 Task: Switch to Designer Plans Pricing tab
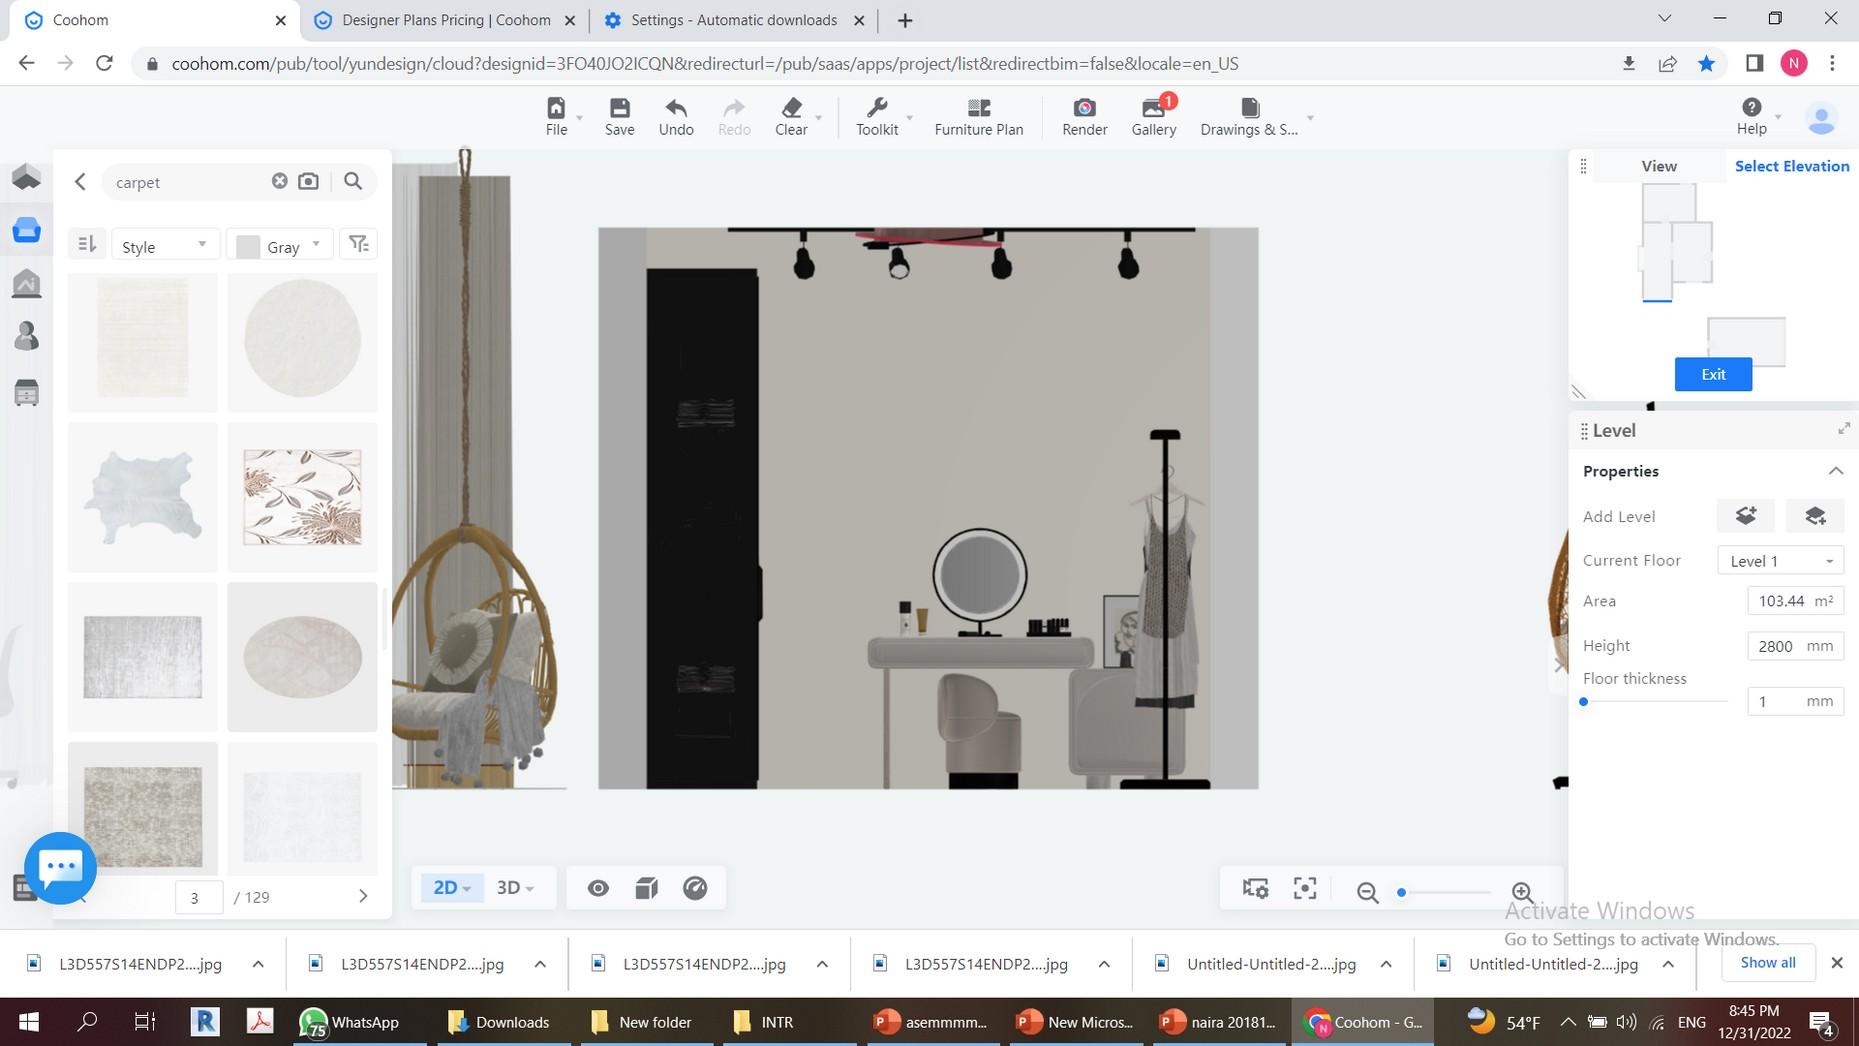(x=445, y=20)
